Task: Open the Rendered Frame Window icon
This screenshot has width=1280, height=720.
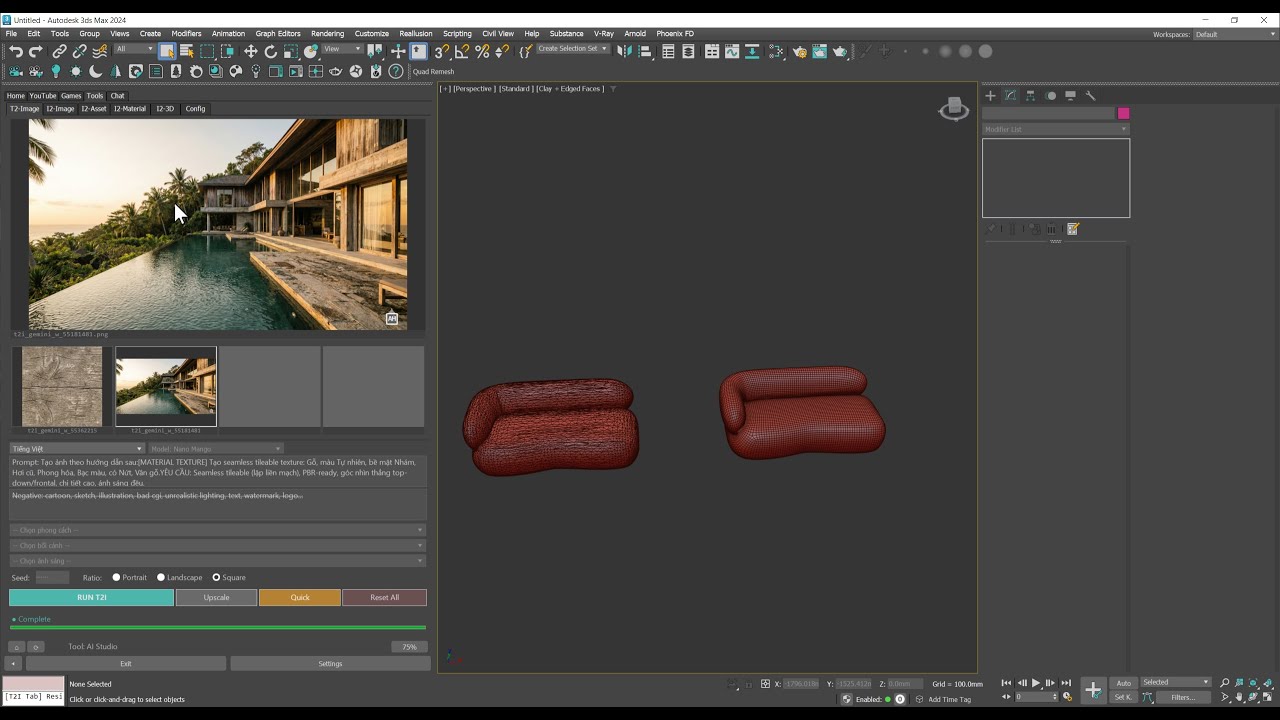Action: [x=820, y=51]
